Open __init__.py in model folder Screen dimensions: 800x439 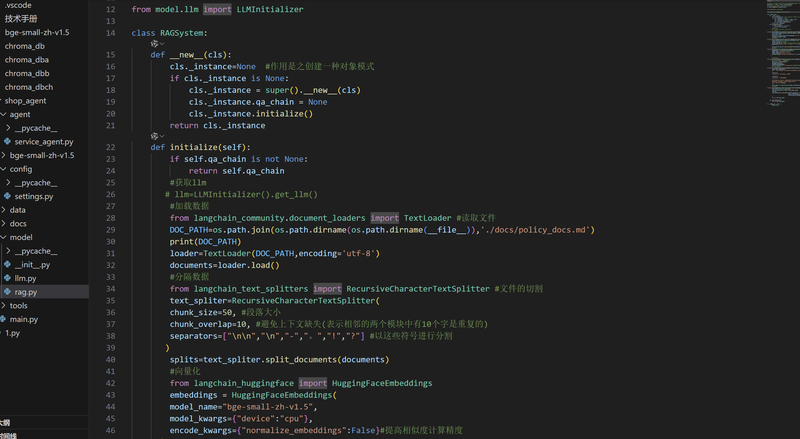coord(32,264)
